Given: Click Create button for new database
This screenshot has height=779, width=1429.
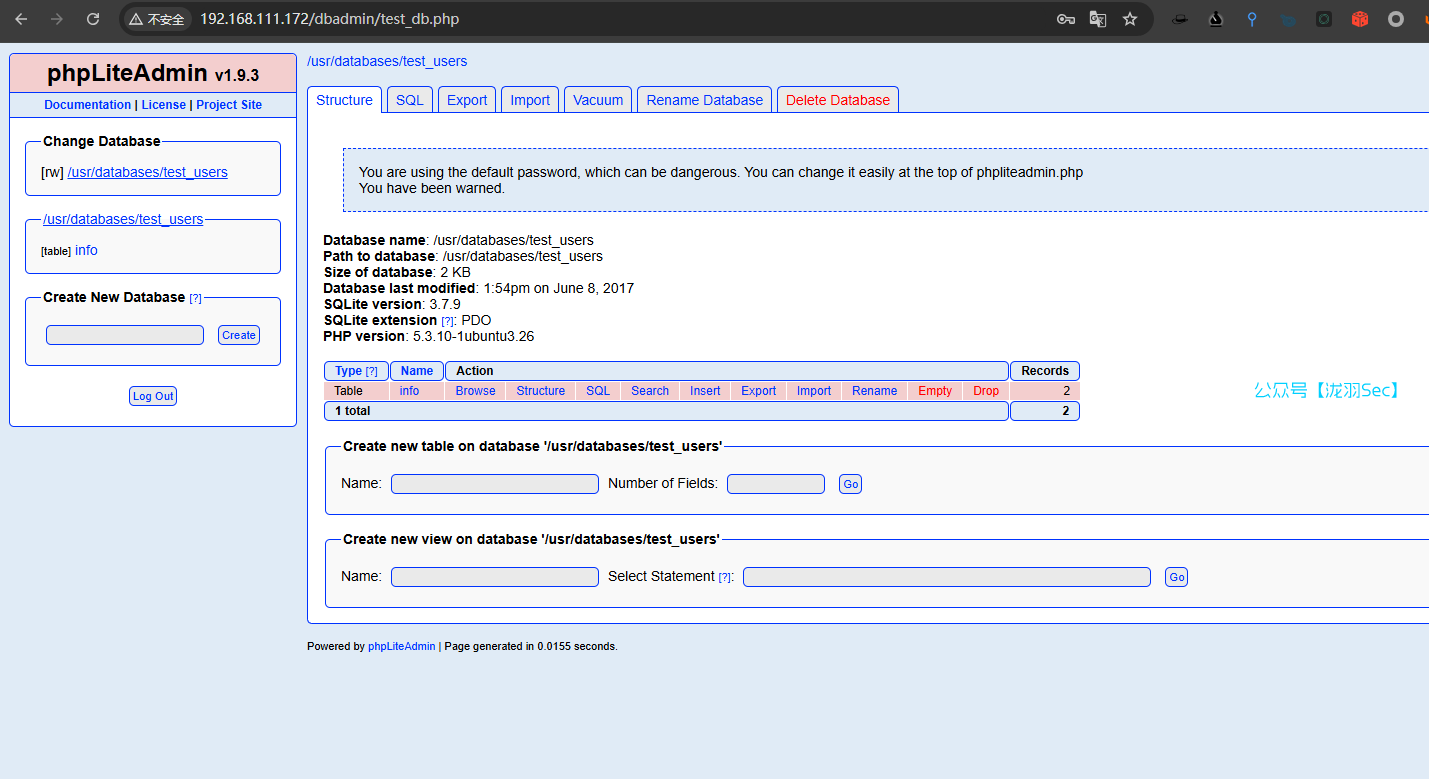Looking at the screenshot, I should coord(239,335).
